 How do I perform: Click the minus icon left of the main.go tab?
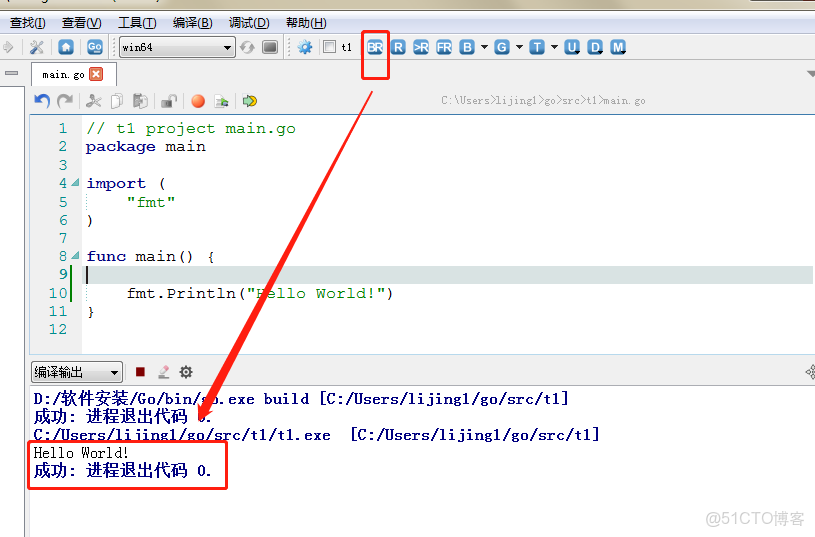(x=11, y=73)
